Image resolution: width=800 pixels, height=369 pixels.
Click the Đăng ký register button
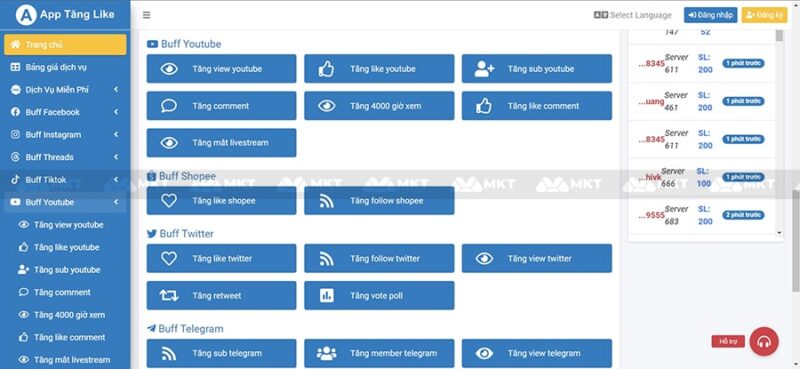[x=764, y=15]
